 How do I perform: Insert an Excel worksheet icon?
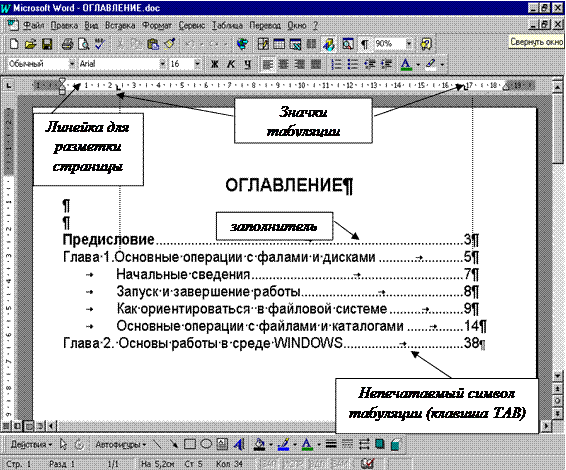295,44
